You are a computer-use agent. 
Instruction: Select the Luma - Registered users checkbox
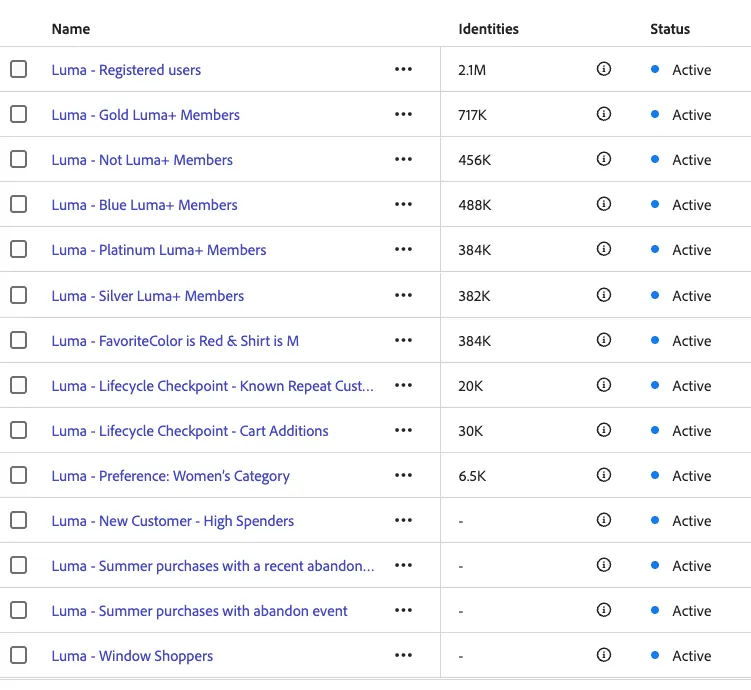pos(19,69)
